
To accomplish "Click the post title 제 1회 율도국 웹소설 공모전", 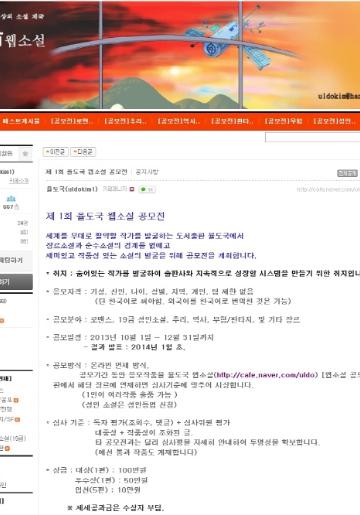I will tap(86, 172).
